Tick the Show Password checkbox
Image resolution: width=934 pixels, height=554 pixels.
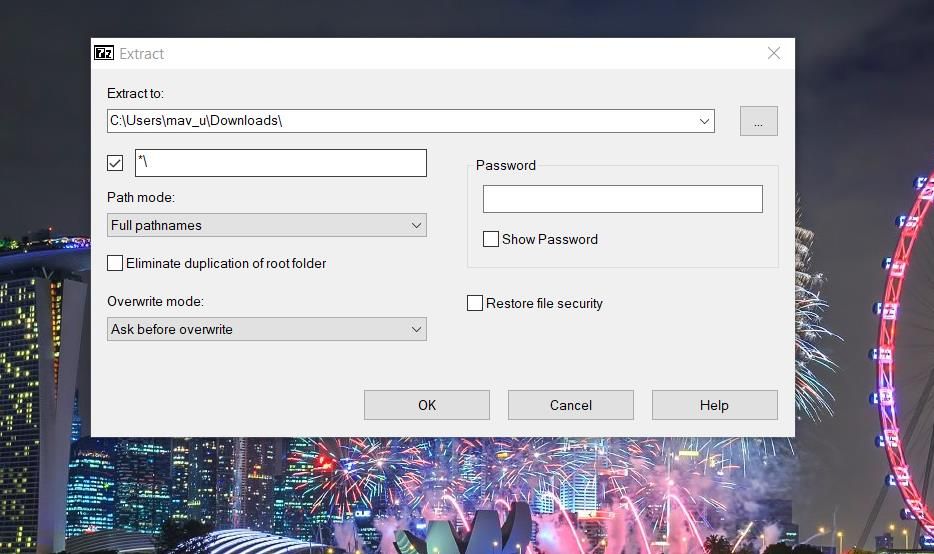tap(491, 239)
